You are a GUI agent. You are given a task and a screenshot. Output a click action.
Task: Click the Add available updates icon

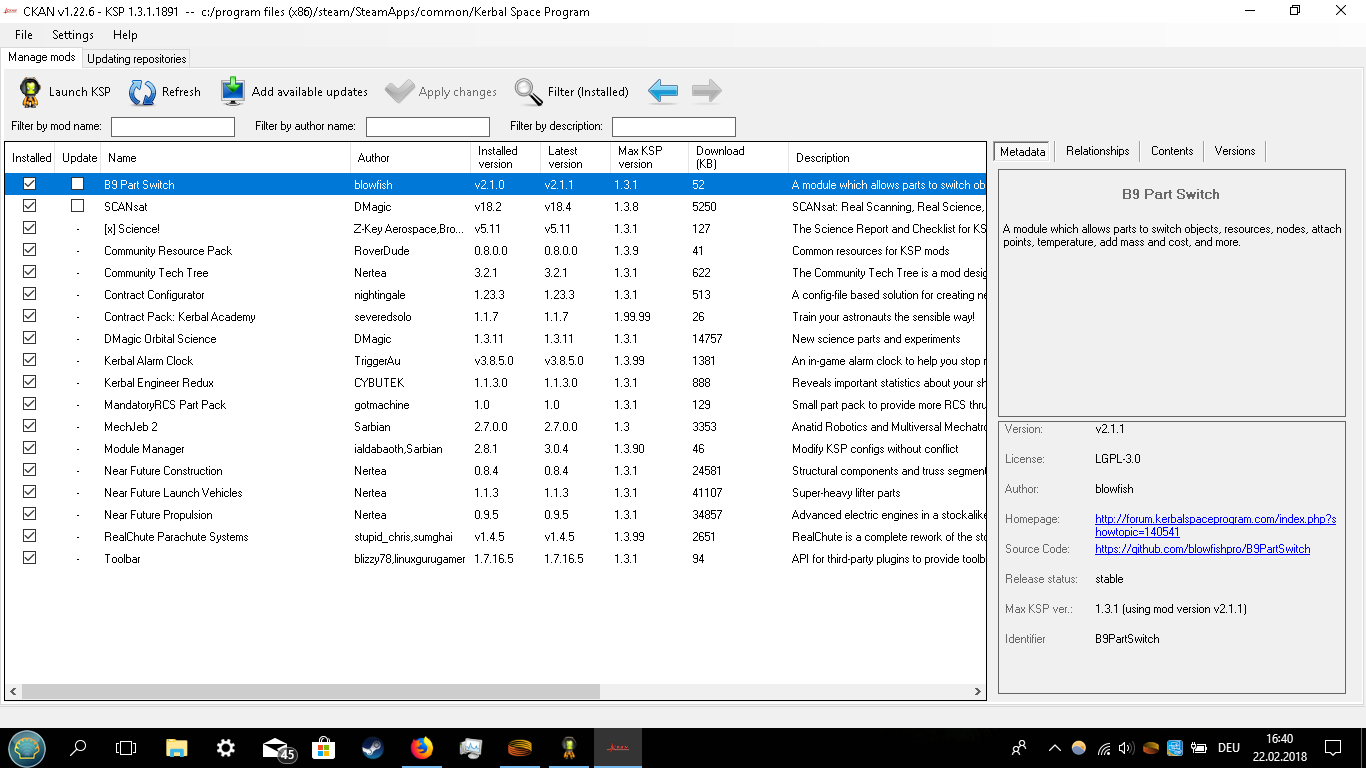click(233, 91)
